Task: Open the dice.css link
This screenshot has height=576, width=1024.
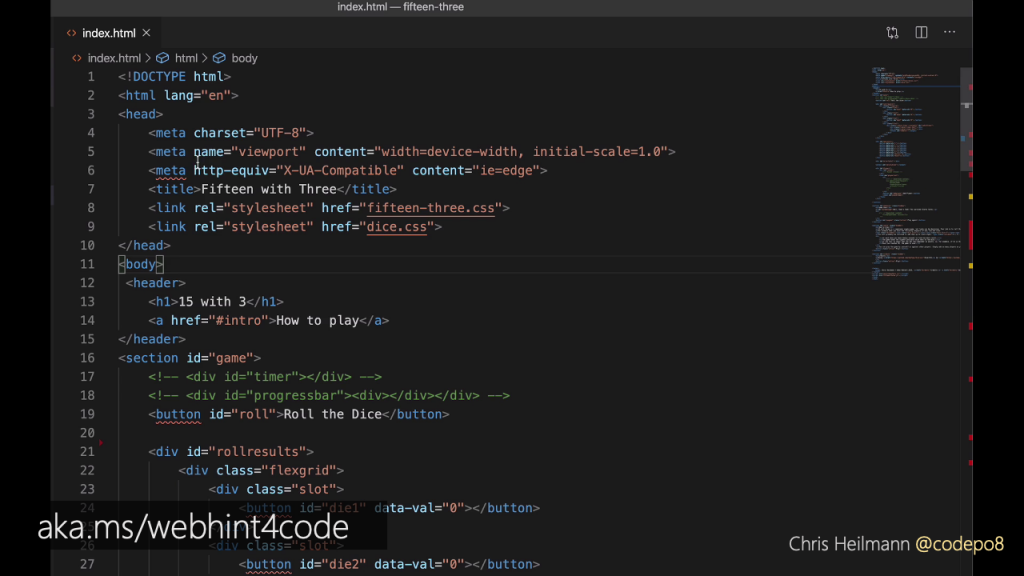Action: 396,227
